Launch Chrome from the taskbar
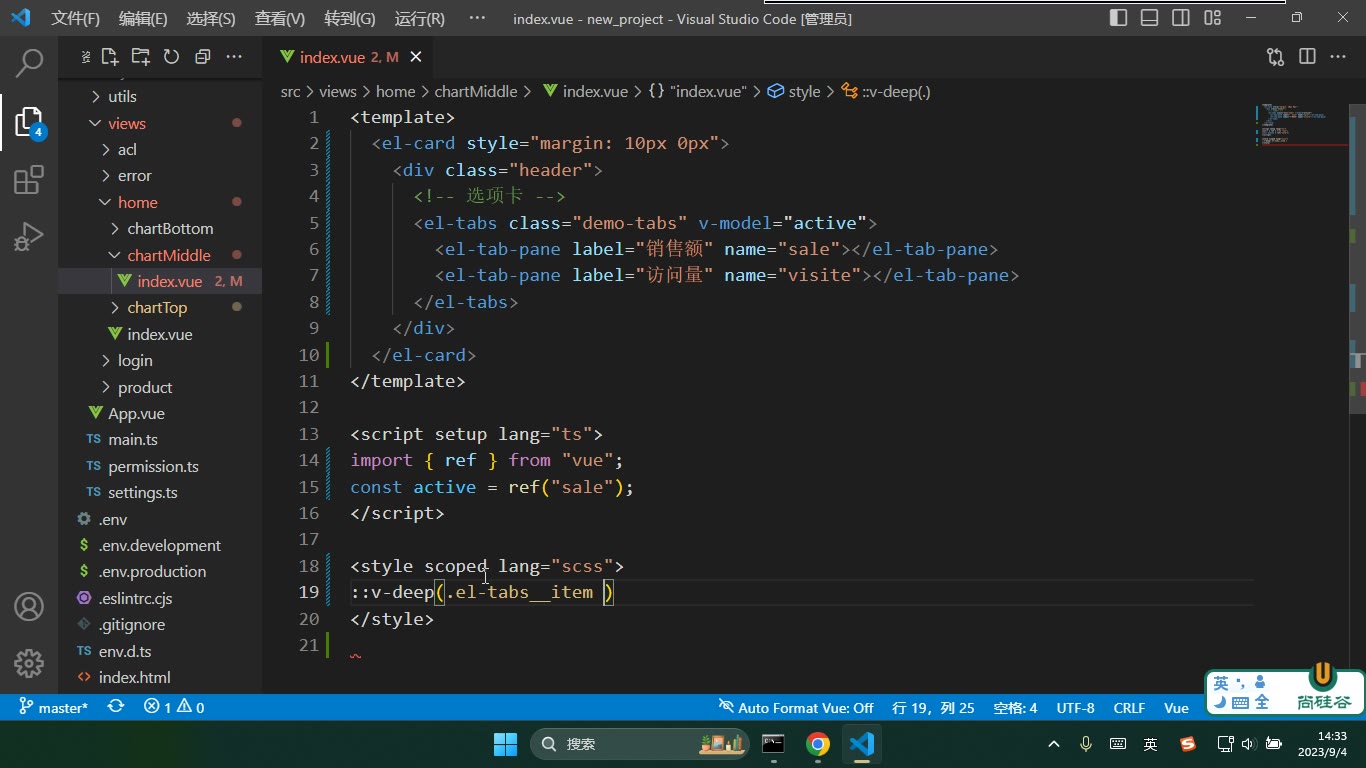The width and height of the screenshot is (1366, 768). coord(818,744)
